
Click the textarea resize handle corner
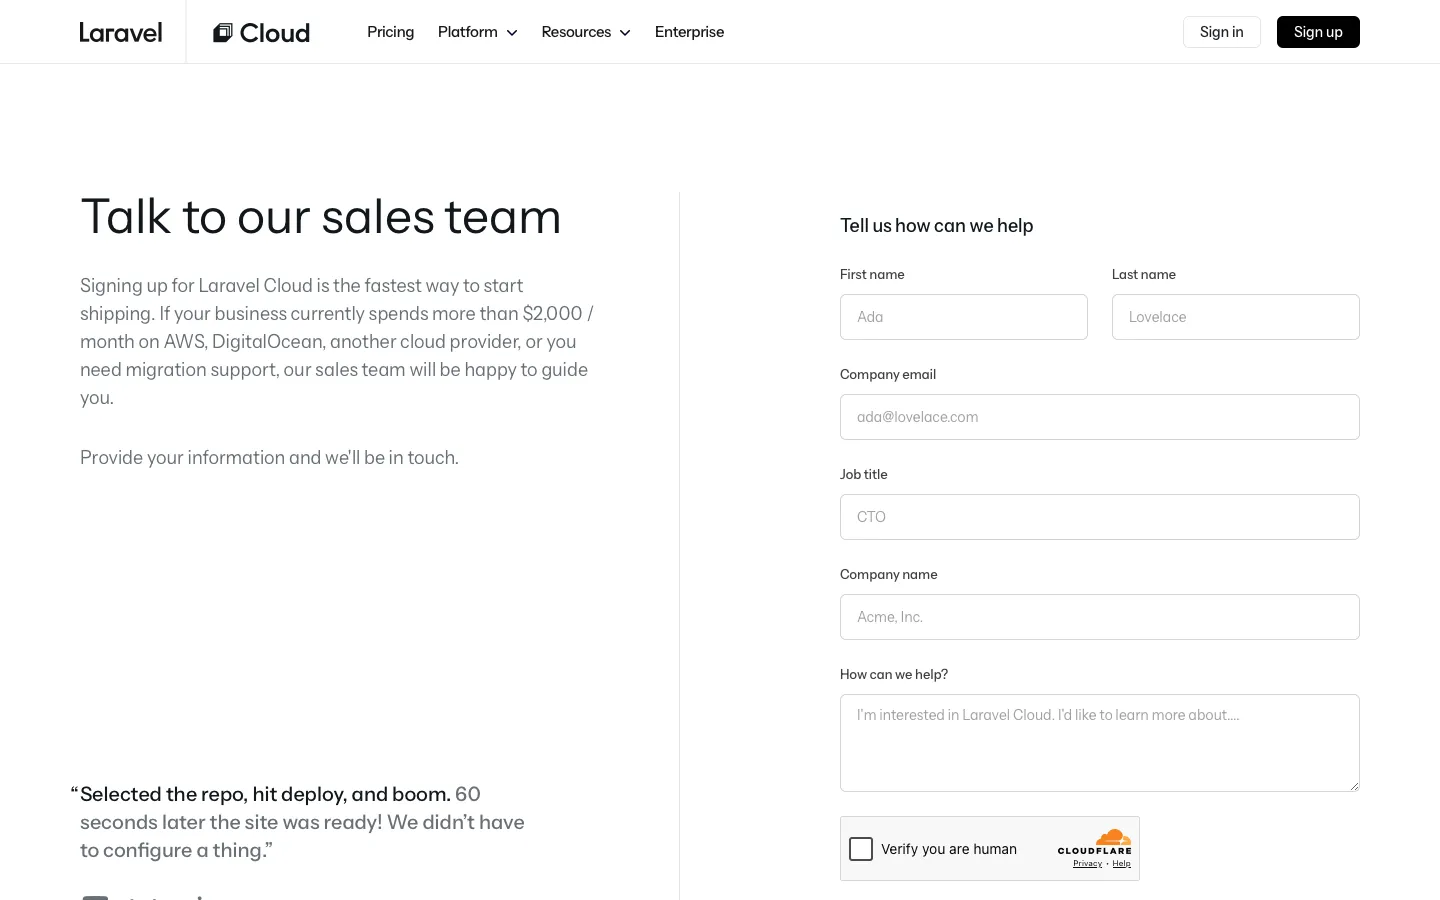pos(1354,786)
